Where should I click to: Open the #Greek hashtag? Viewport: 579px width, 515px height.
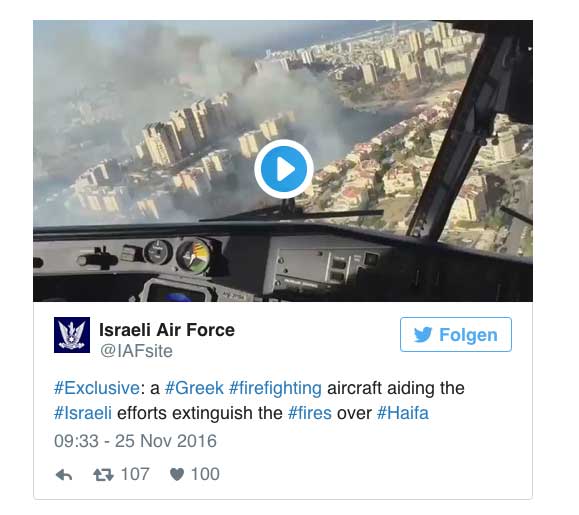tap(194, 388)
